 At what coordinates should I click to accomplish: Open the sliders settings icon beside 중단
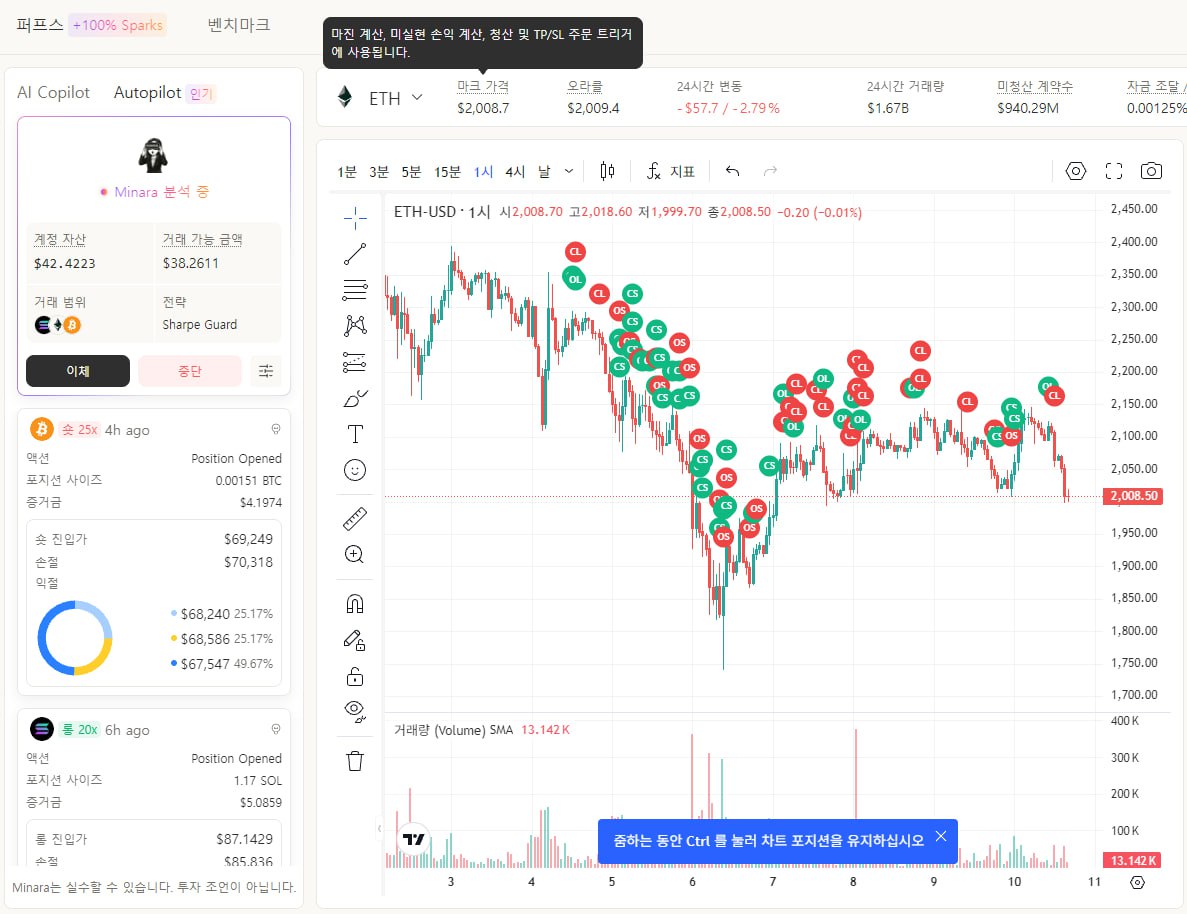[x=266, y=371]
